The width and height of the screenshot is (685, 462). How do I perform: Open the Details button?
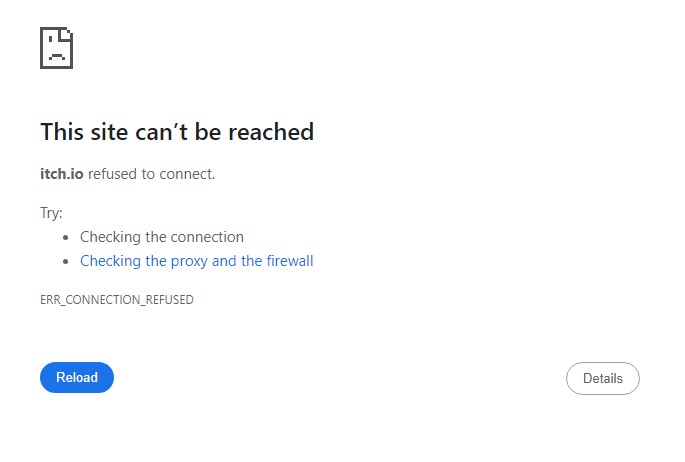point(602,378)
